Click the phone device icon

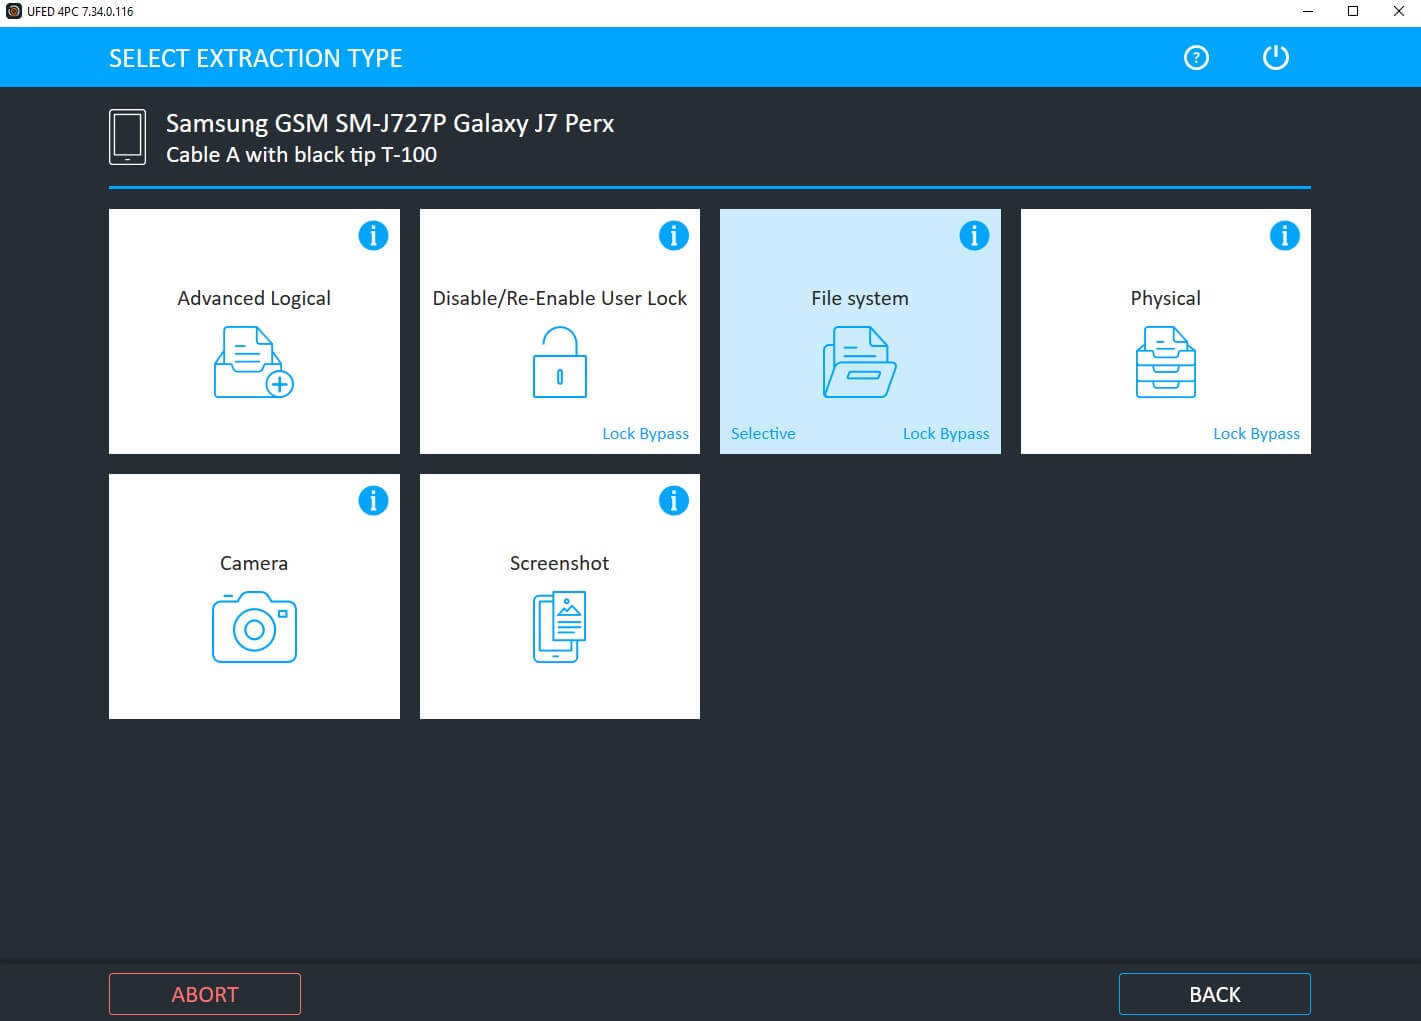point(127,135)
